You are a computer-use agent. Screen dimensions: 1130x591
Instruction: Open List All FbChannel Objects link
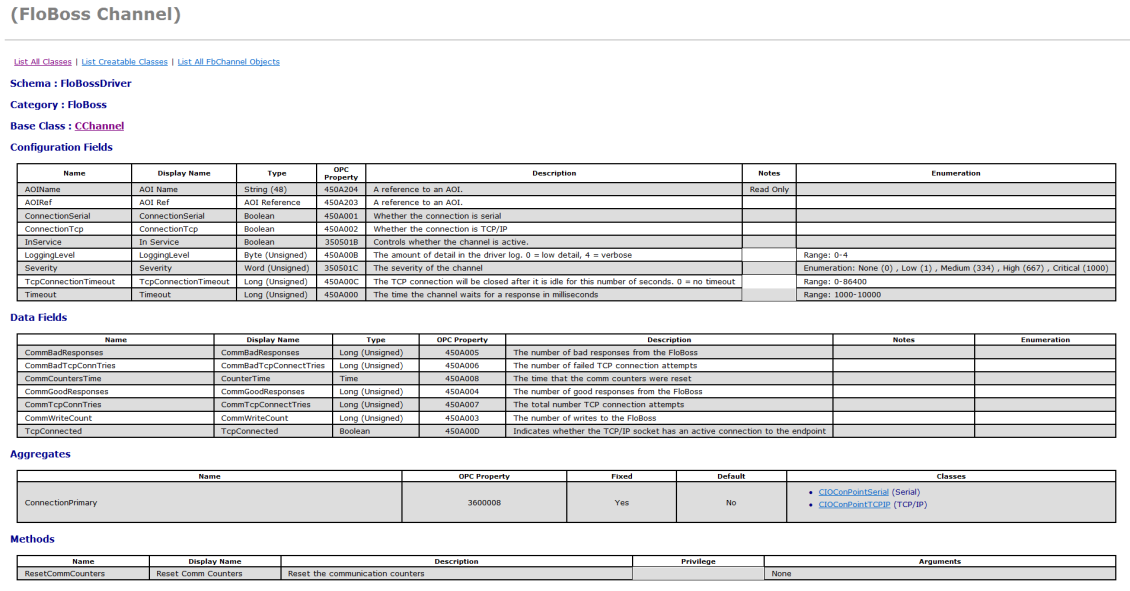[x=228, y=62]
